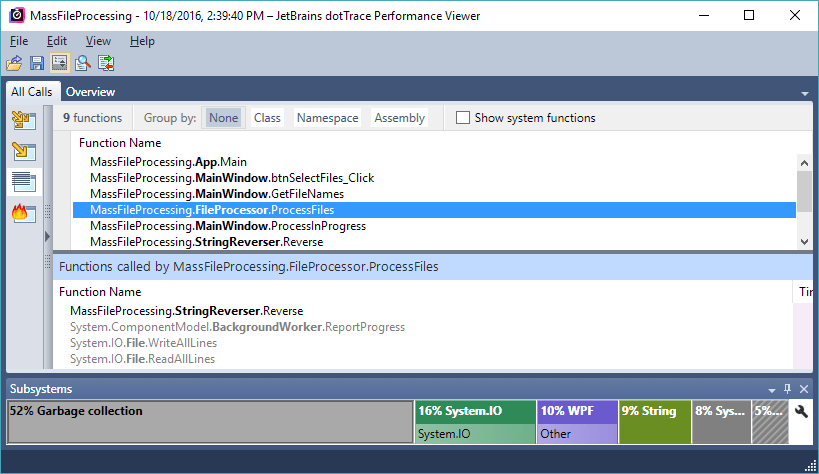Click the 9 functions count label
This screenshot has width=819, height=474.
point(92,118)
